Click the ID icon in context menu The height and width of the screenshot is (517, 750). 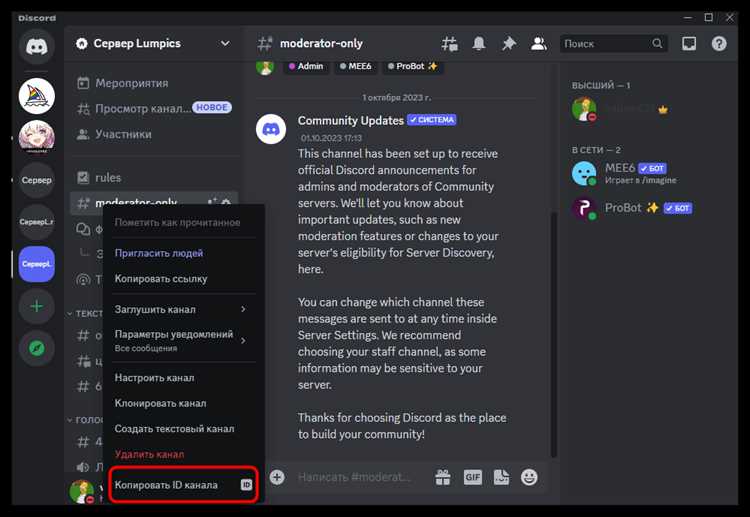coord(246,485)
